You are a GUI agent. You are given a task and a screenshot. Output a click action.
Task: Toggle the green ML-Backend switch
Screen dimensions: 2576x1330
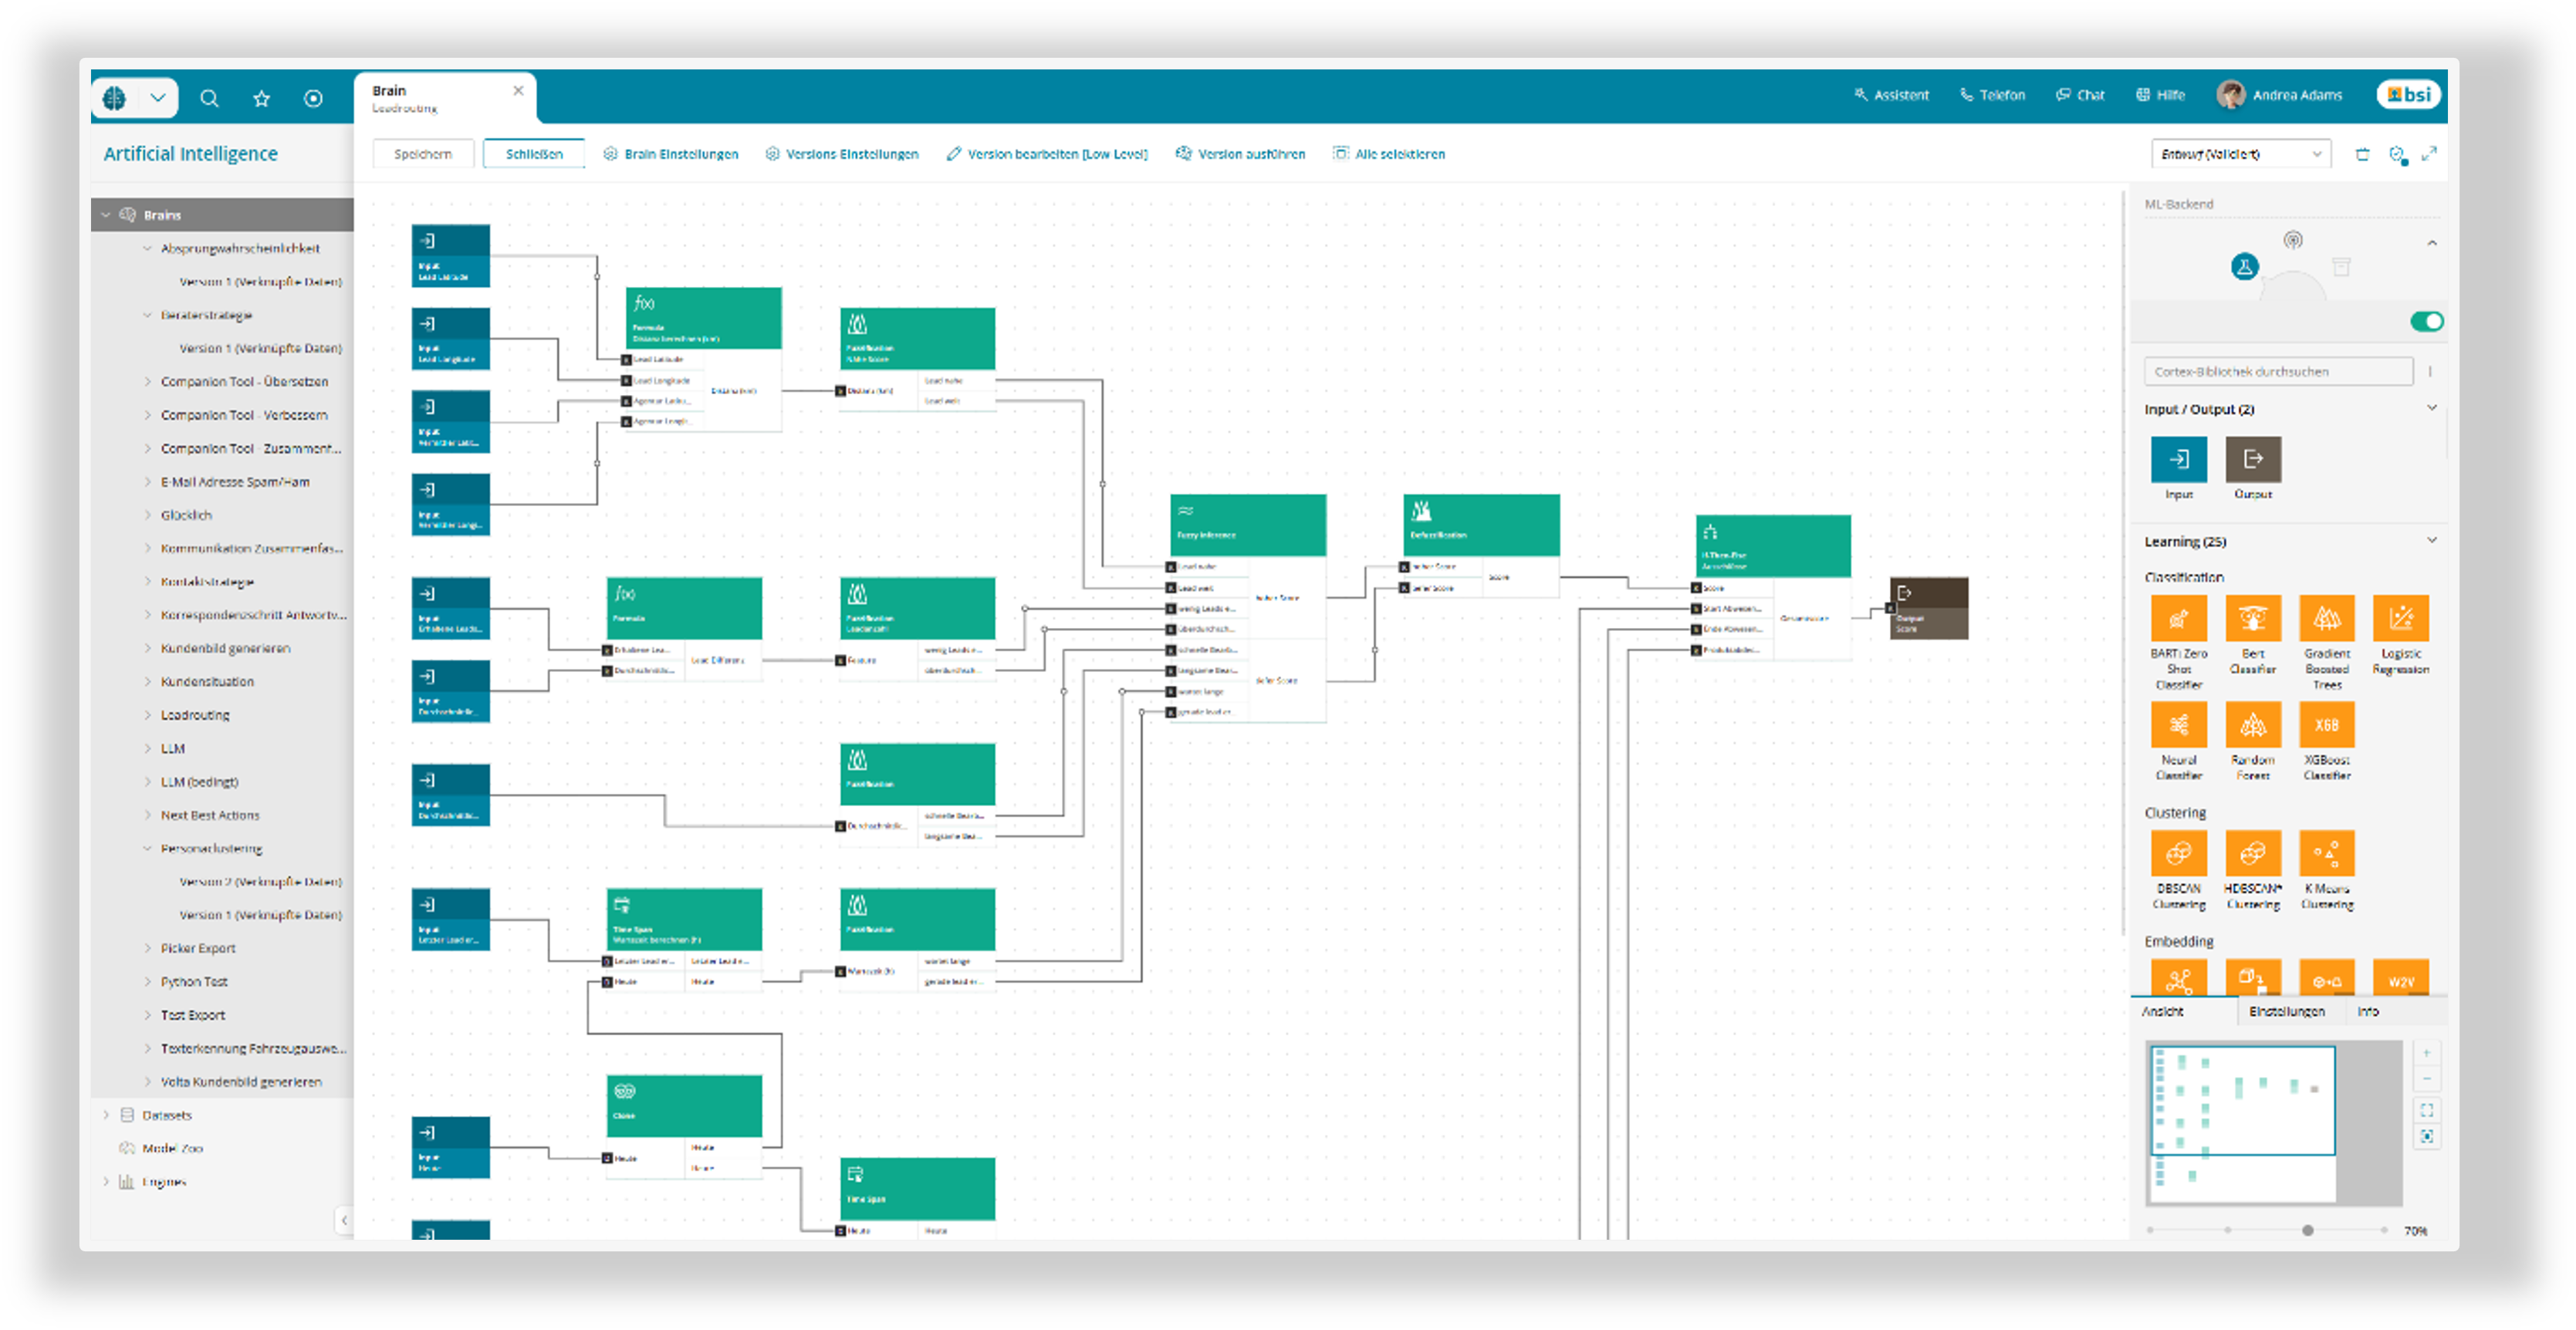tap(2426, 321)
